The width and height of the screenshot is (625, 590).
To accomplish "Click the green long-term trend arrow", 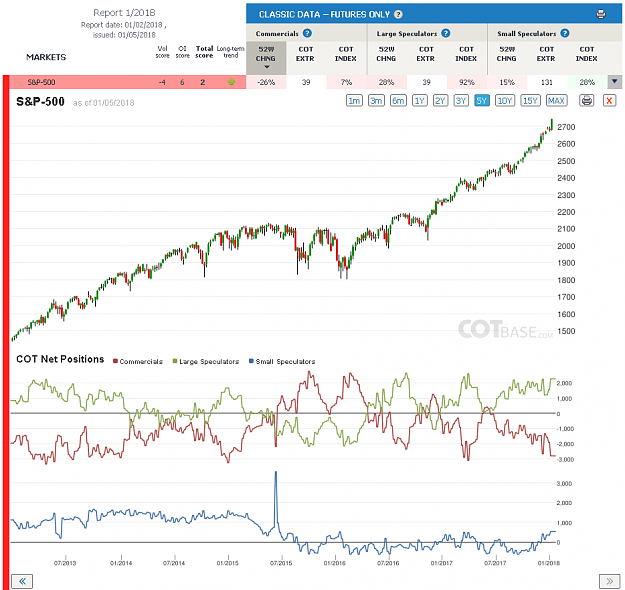I will click(231, 82).
